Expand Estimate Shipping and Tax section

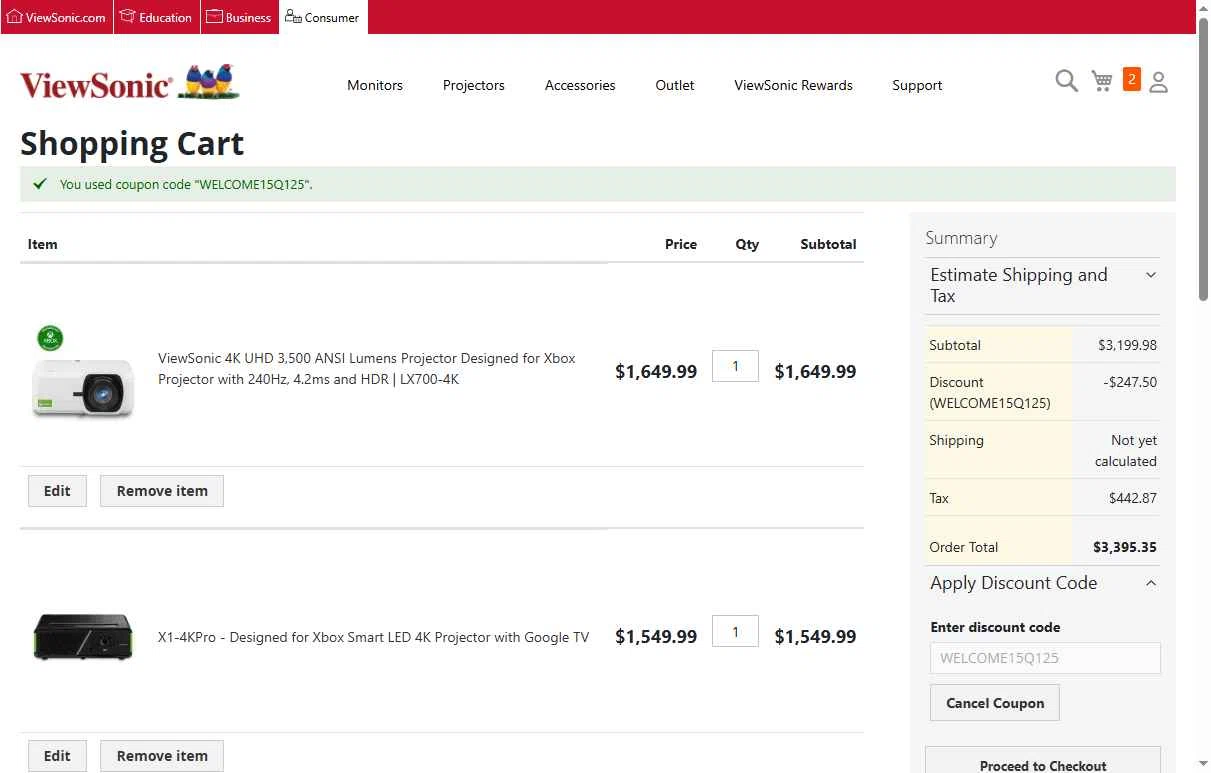pos(1042,285)
